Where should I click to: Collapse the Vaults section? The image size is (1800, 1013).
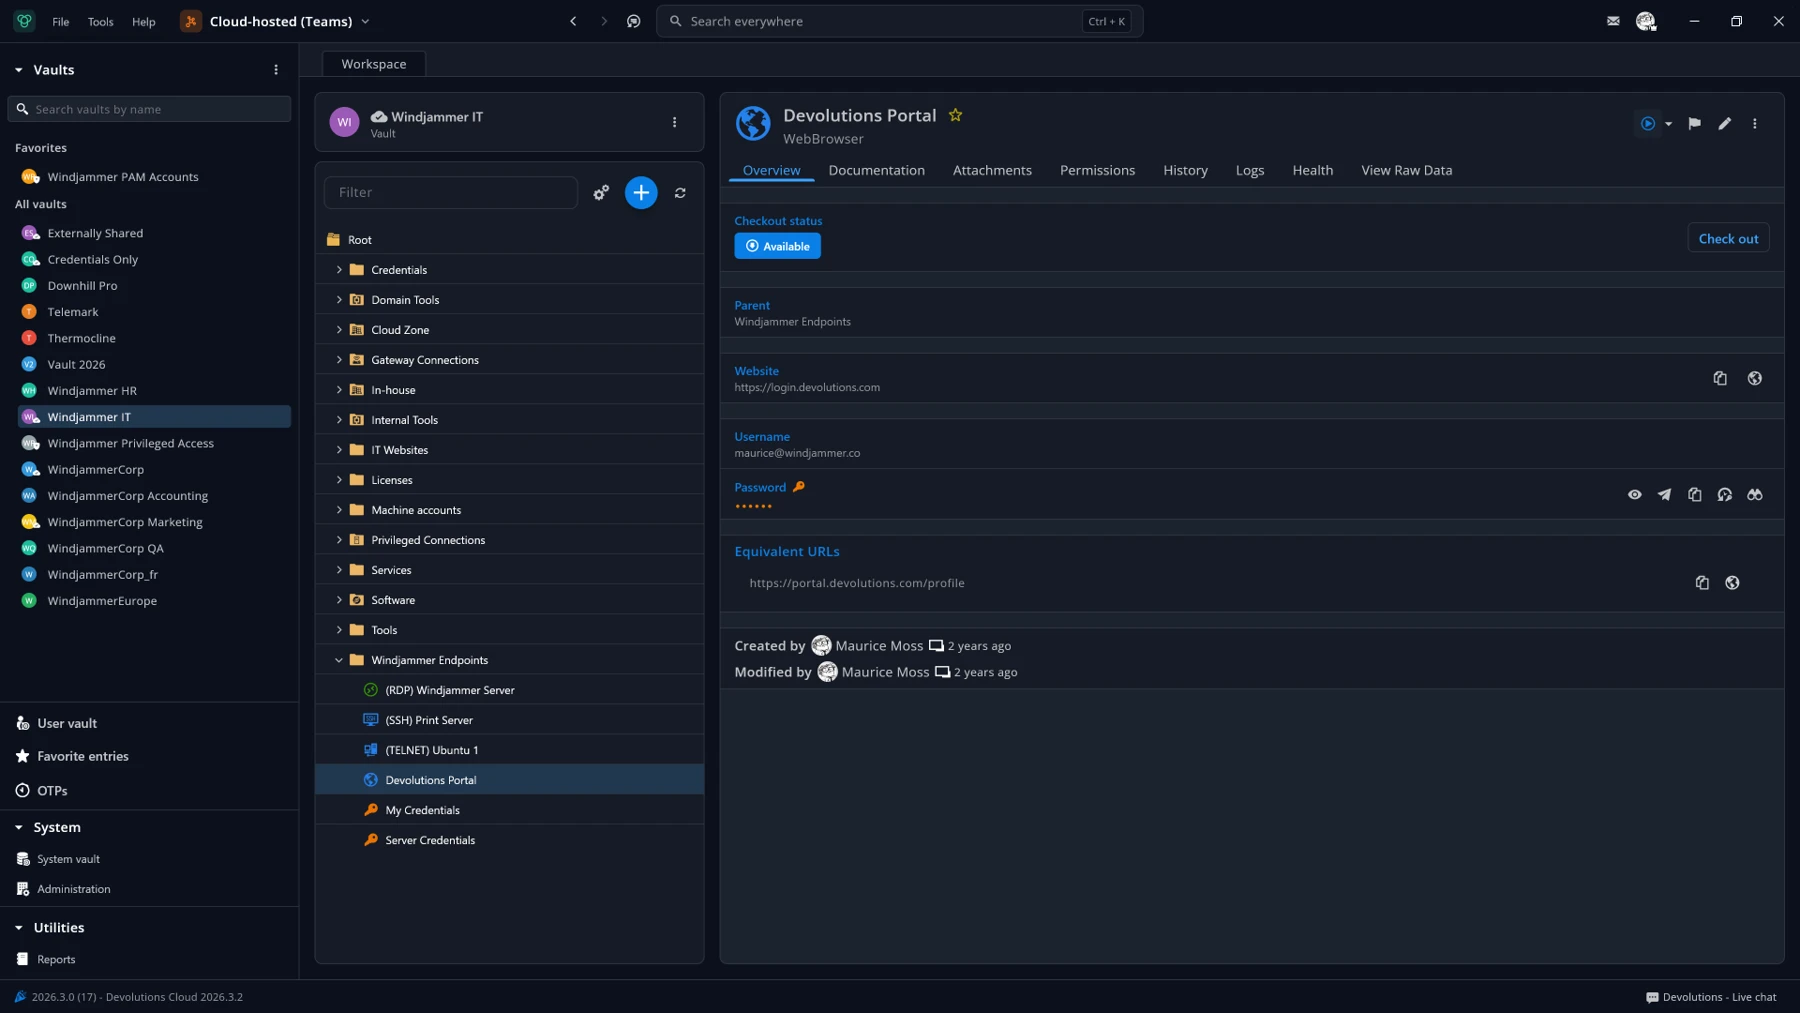pyautogui.click(x=18, y=70)
